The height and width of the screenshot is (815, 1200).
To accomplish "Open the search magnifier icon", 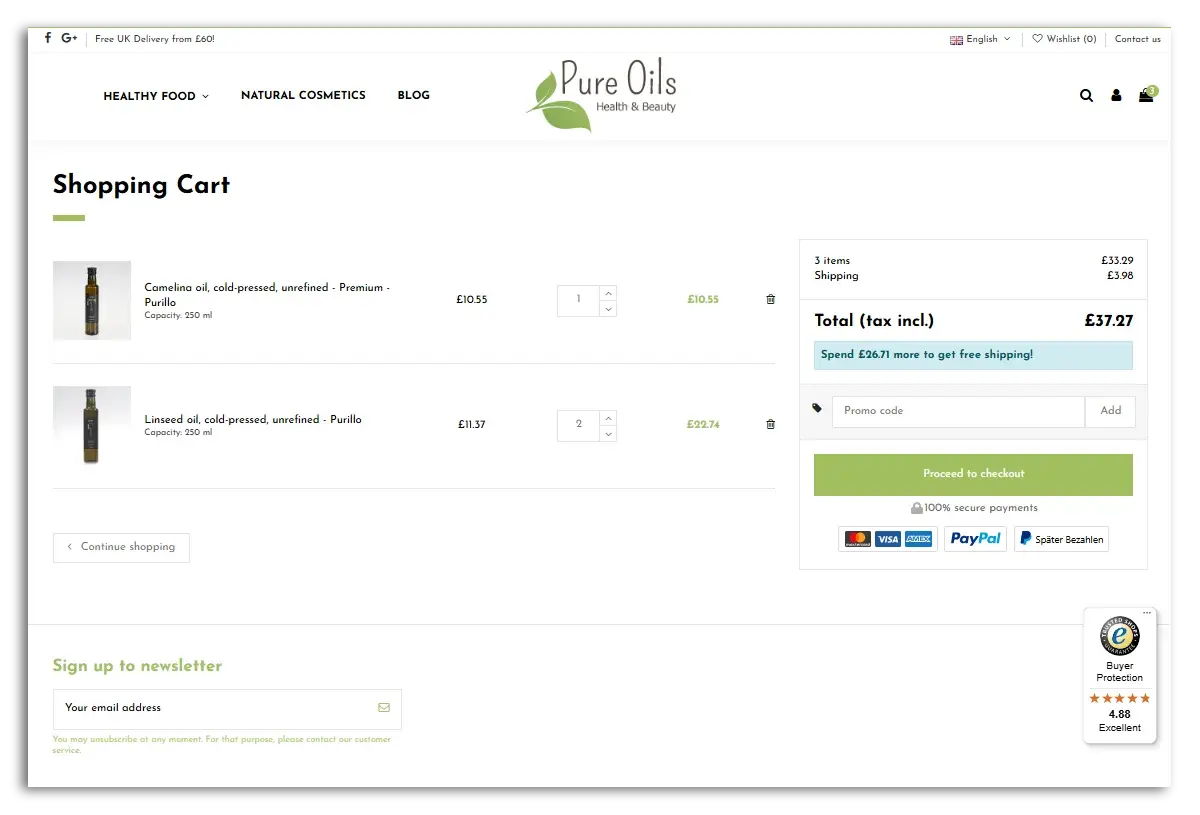I will [x=1086, y=96].
